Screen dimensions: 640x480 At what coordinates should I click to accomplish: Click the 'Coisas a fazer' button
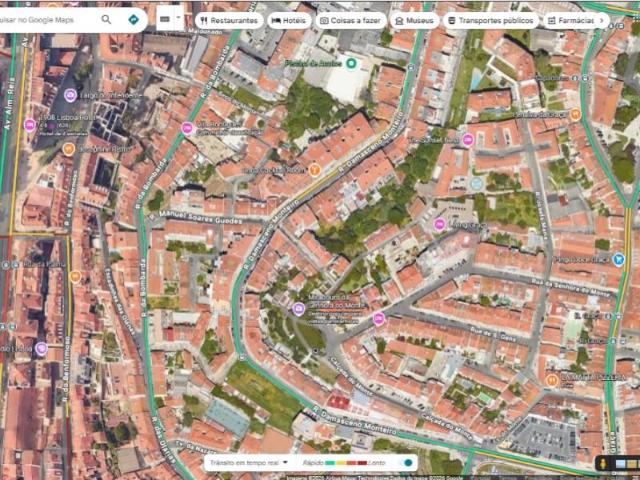pos(350,20)
